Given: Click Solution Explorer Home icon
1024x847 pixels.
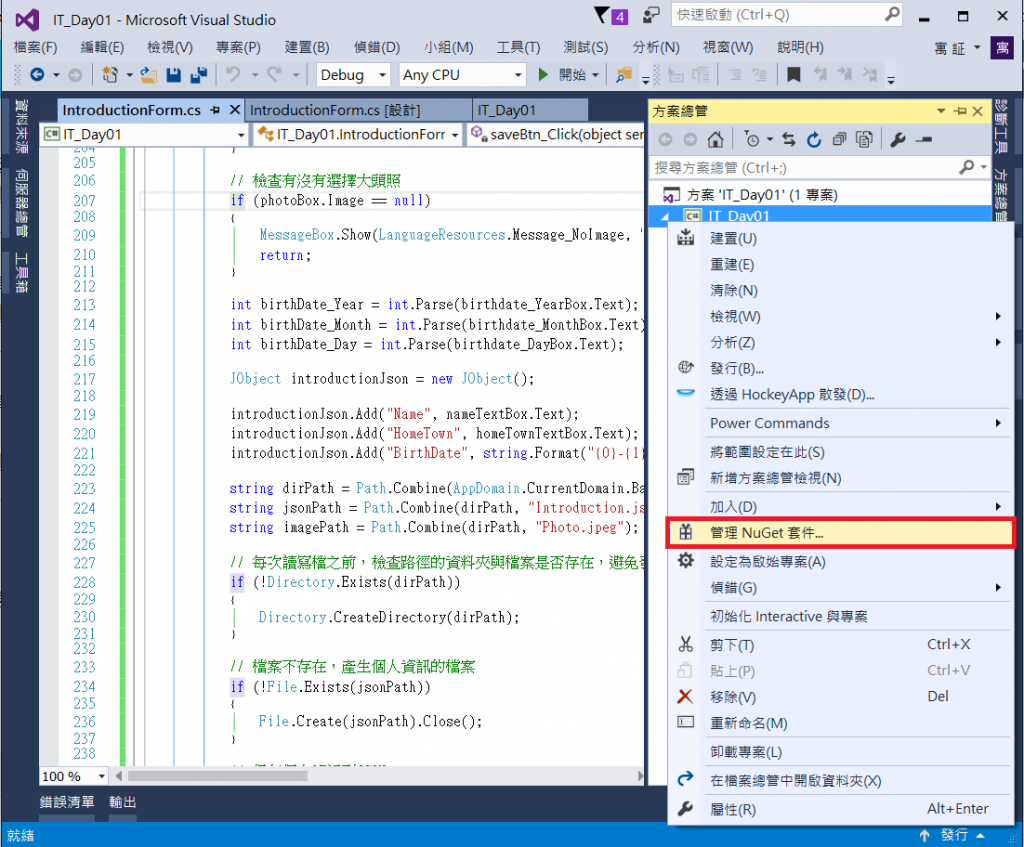Looking at the screenshot, I should click(716, 139).
